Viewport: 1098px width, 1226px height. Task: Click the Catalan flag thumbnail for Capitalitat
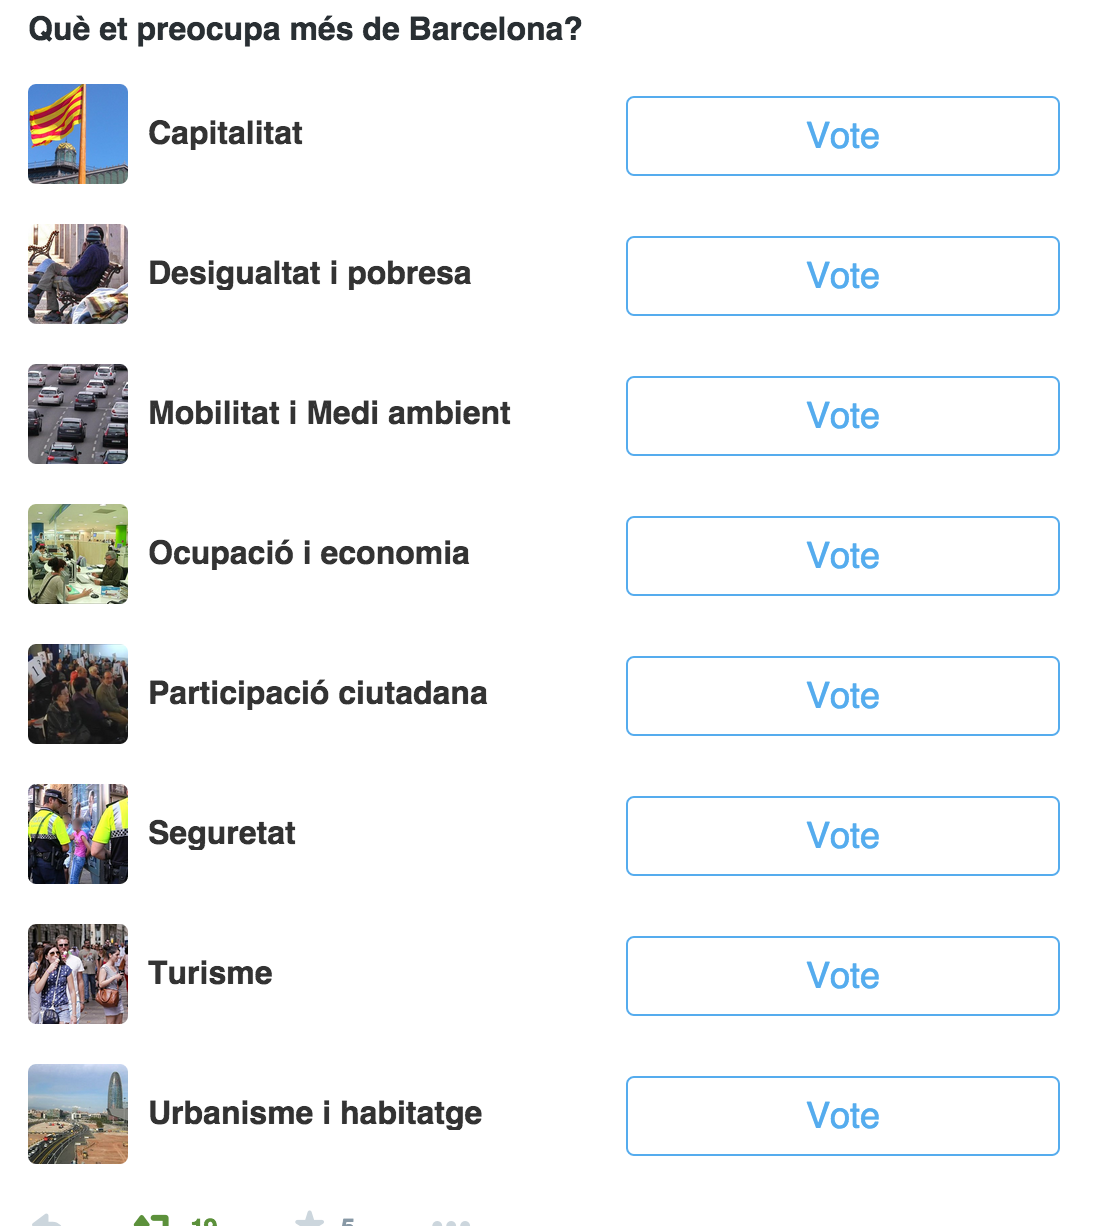(x=78, y=134)
